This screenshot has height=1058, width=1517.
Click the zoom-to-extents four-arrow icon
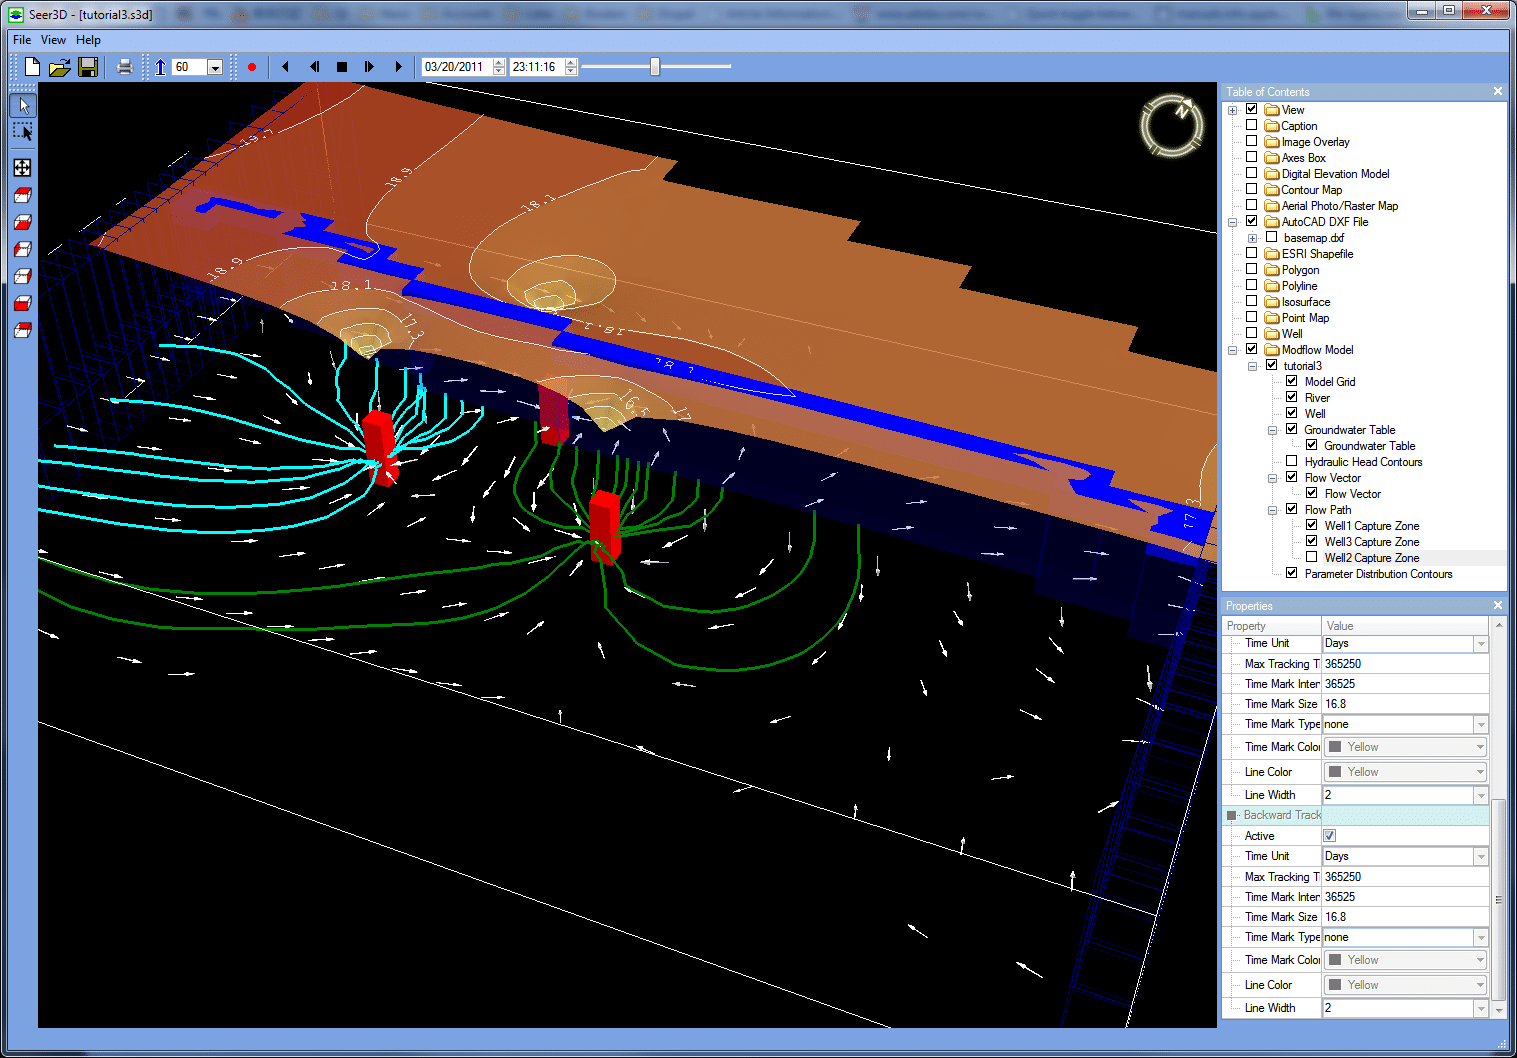coord(22,168)
